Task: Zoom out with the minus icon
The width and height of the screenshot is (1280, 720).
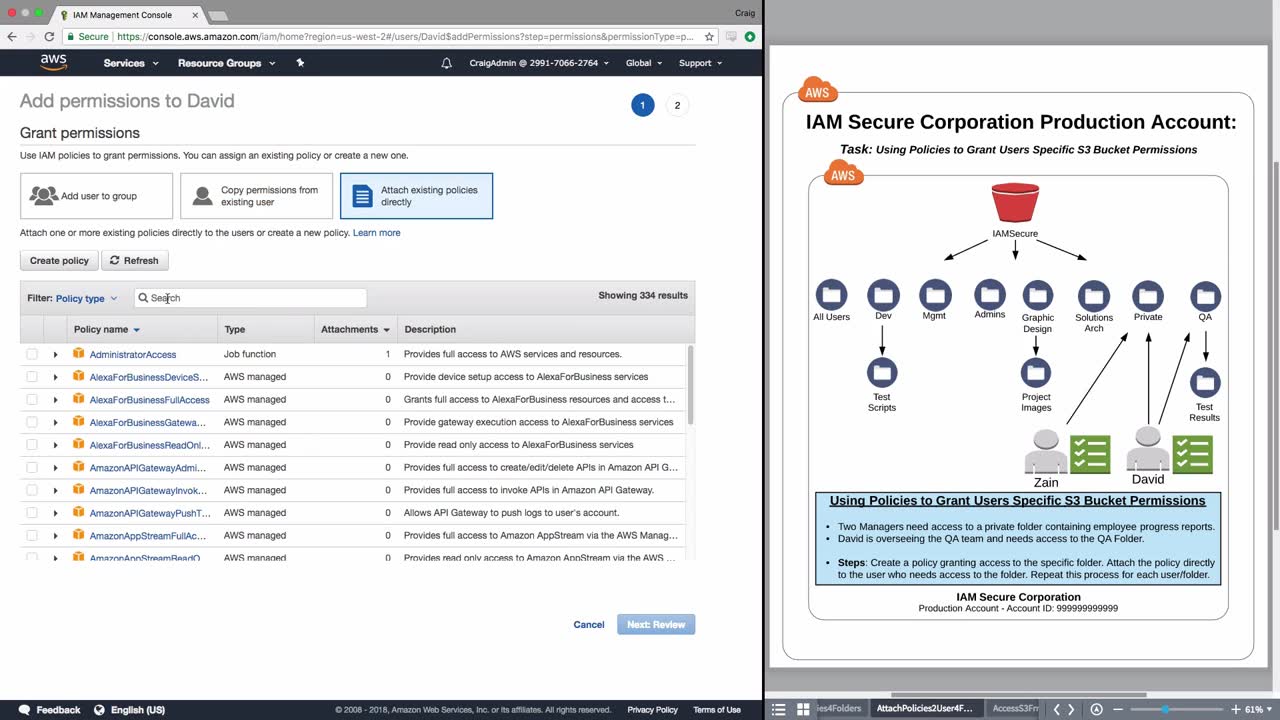Action: coord(1118,709)
